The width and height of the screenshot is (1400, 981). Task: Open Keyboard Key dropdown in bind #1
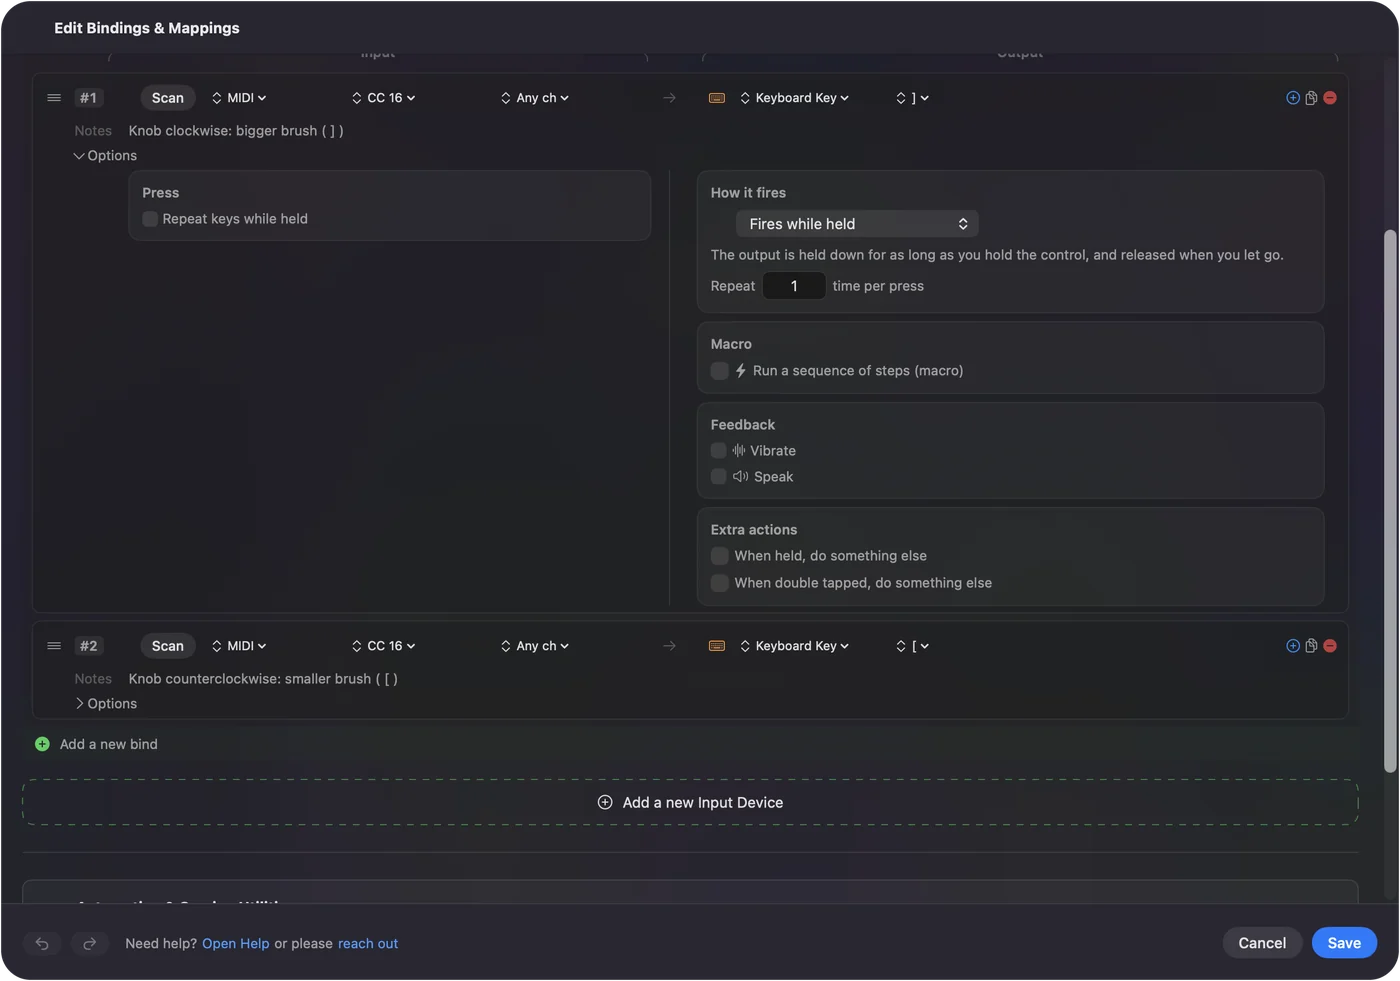[x=795, y=98]
